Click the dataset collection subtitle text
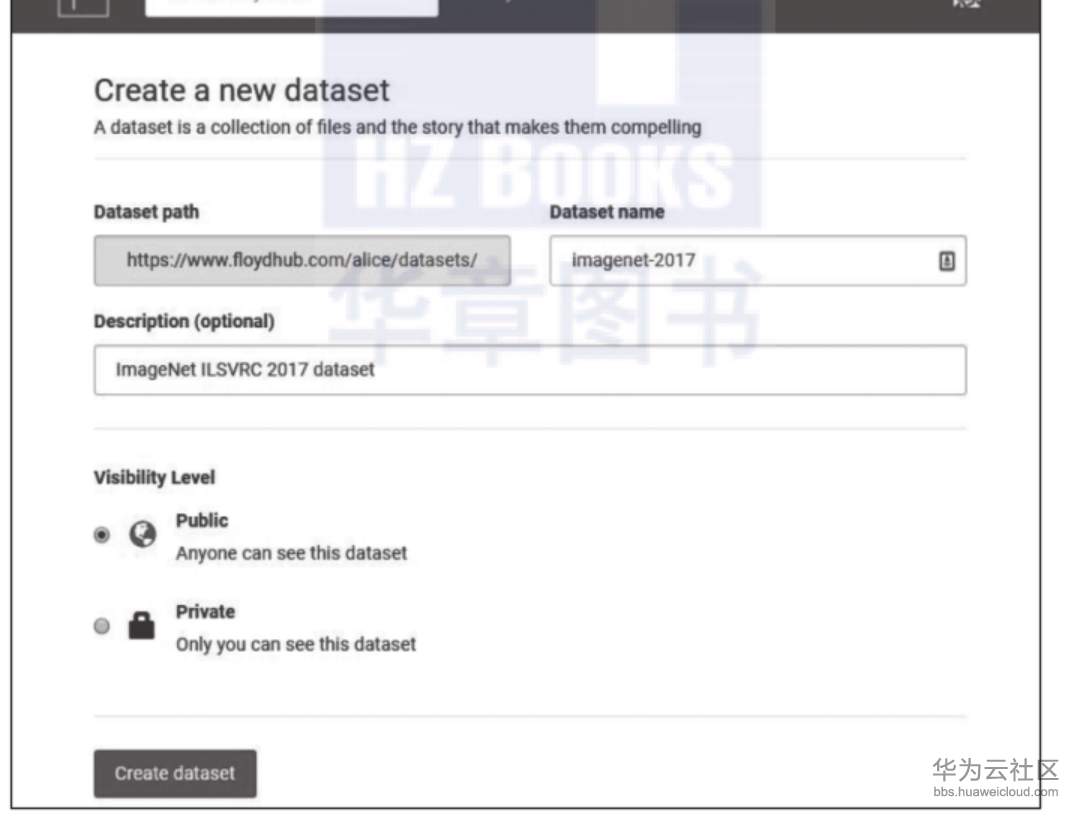 coord(398,128)
